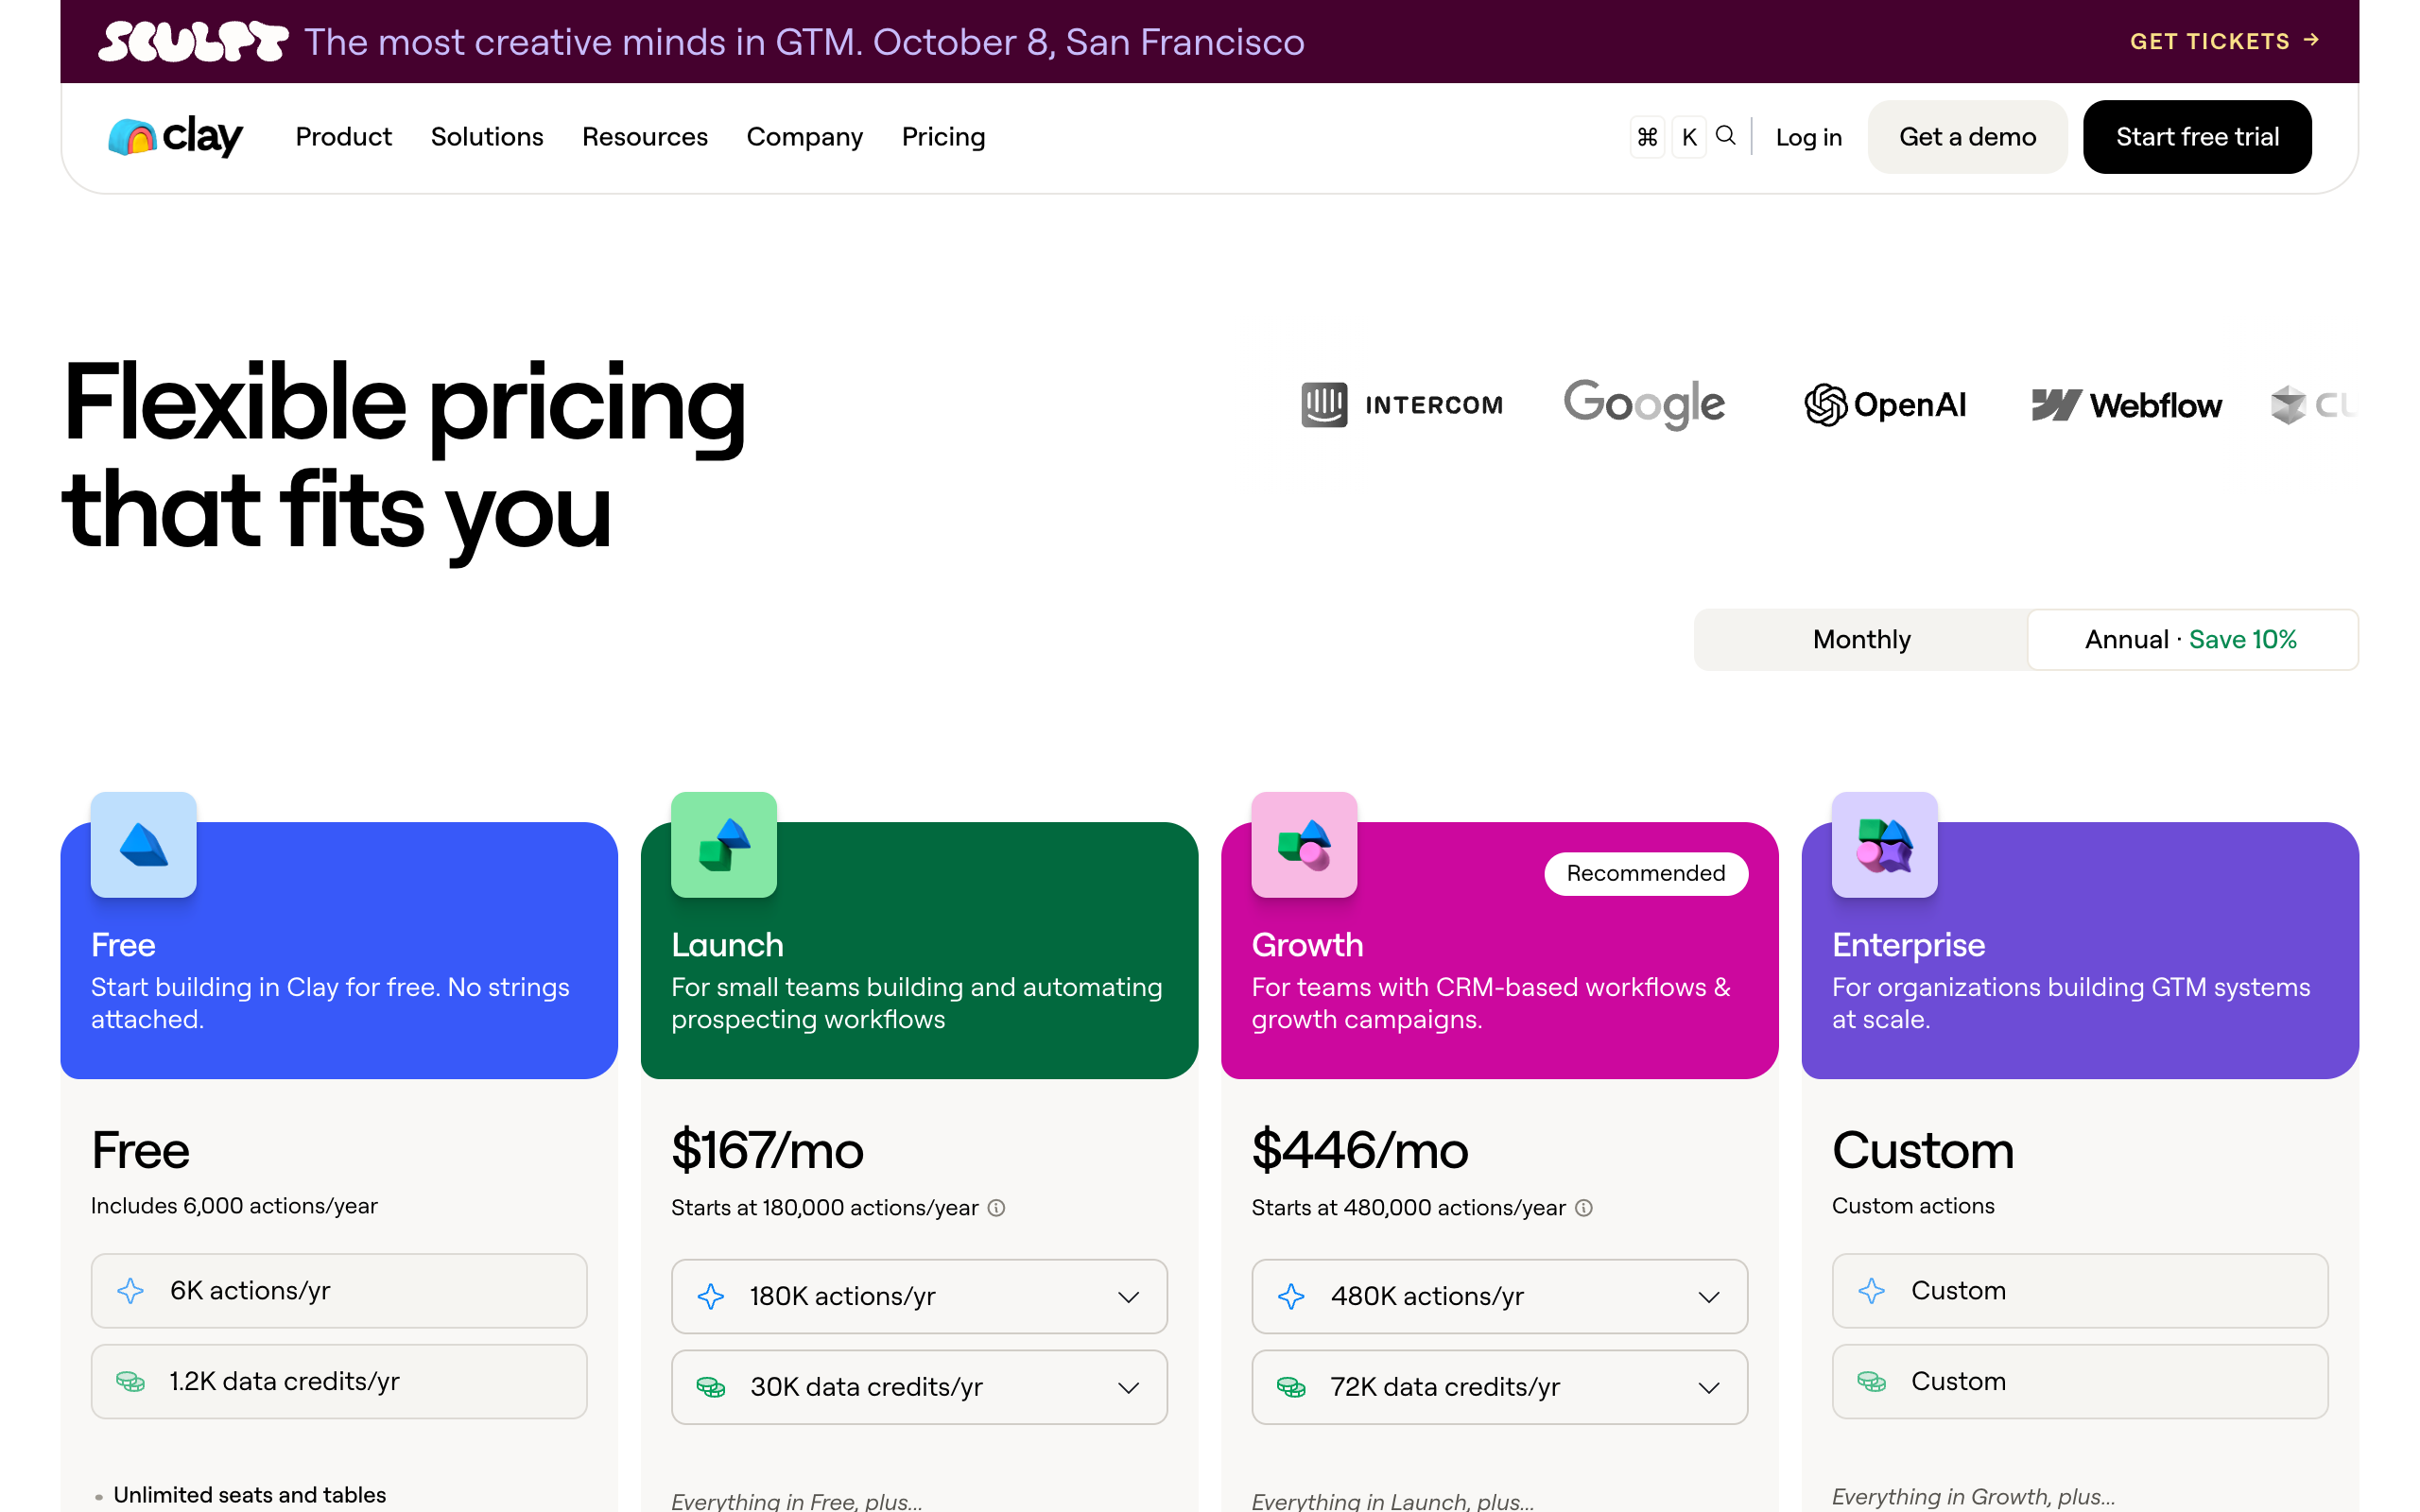
Task: Open the Solutions menu
Action: tap(487, 137)
